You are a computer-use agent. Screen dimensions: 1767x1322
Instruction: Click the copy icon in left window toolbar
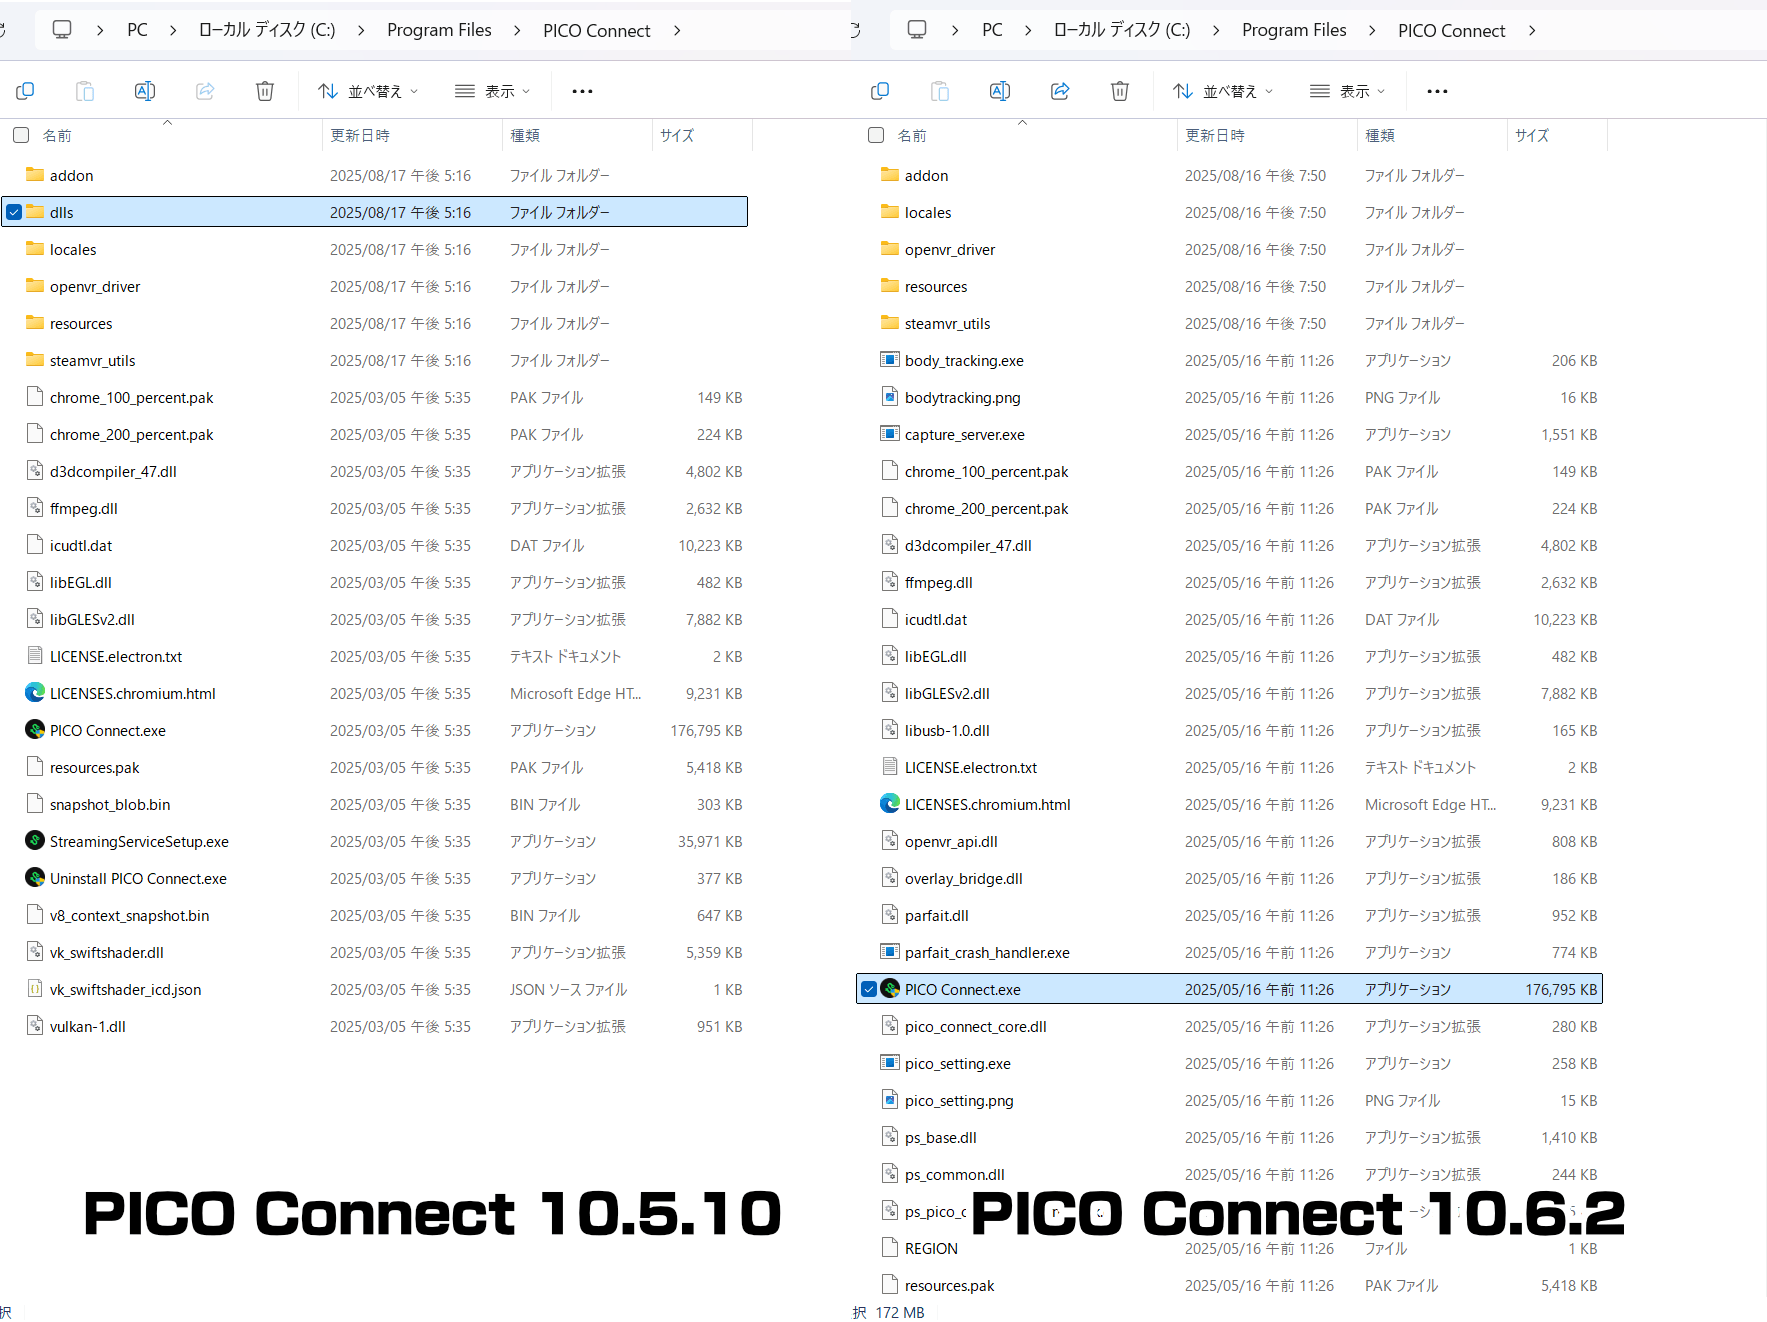[25, 91]
